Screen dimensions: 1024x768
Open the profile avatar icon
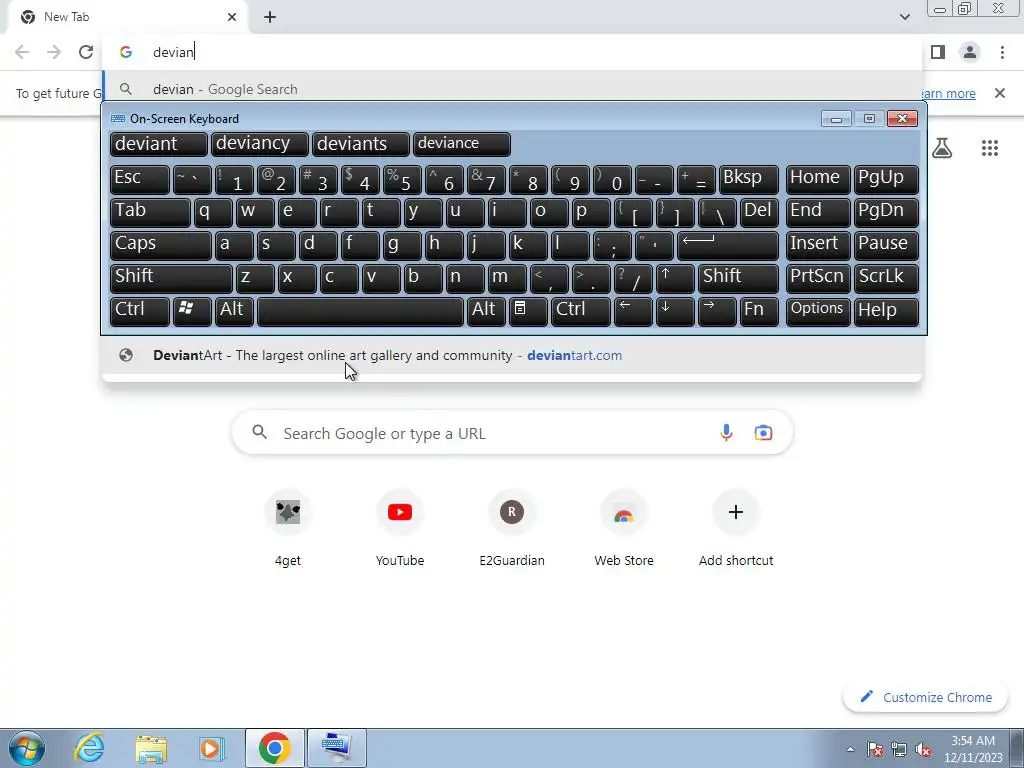[x=970, y=52]
